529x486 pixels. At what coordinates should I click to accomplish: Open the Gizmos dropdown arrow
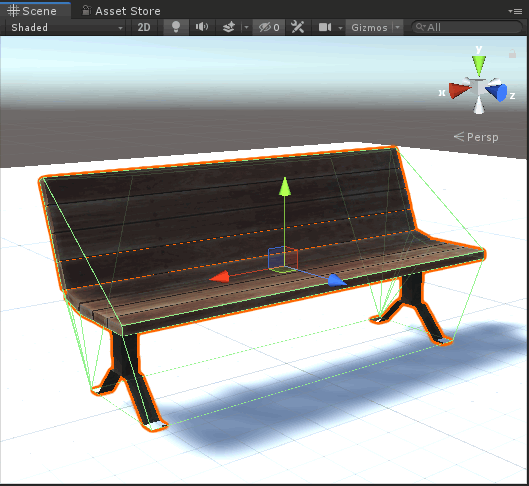click(398, 27)
